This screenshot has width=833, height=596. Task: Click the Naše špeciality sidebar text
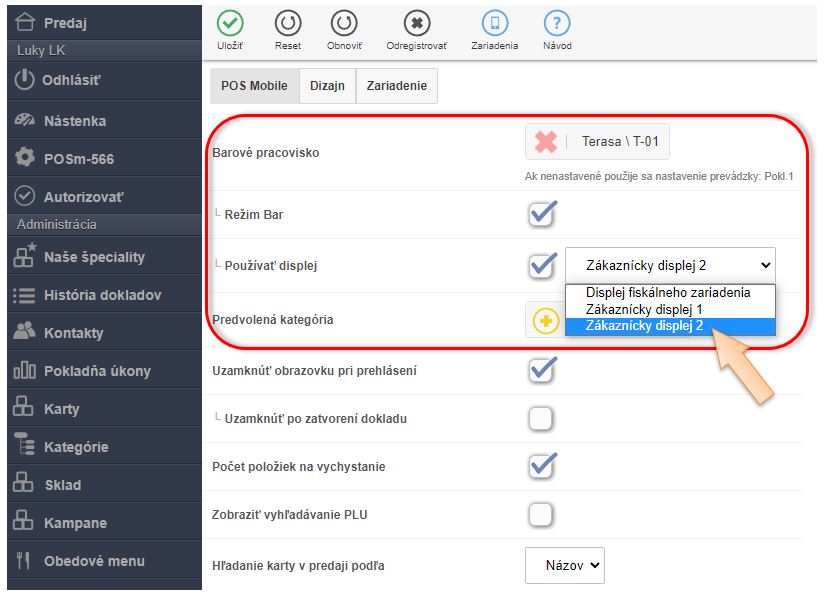[x=95, y=257]
